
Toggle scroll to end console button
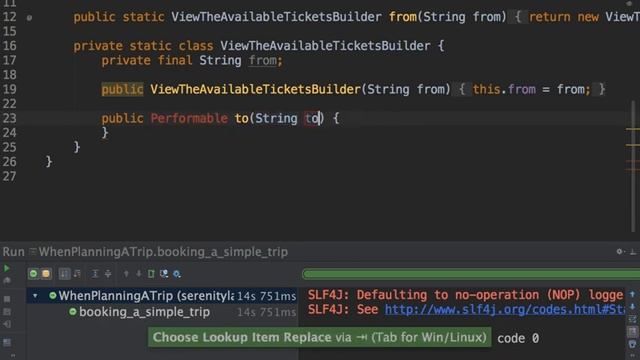[632, 332]
